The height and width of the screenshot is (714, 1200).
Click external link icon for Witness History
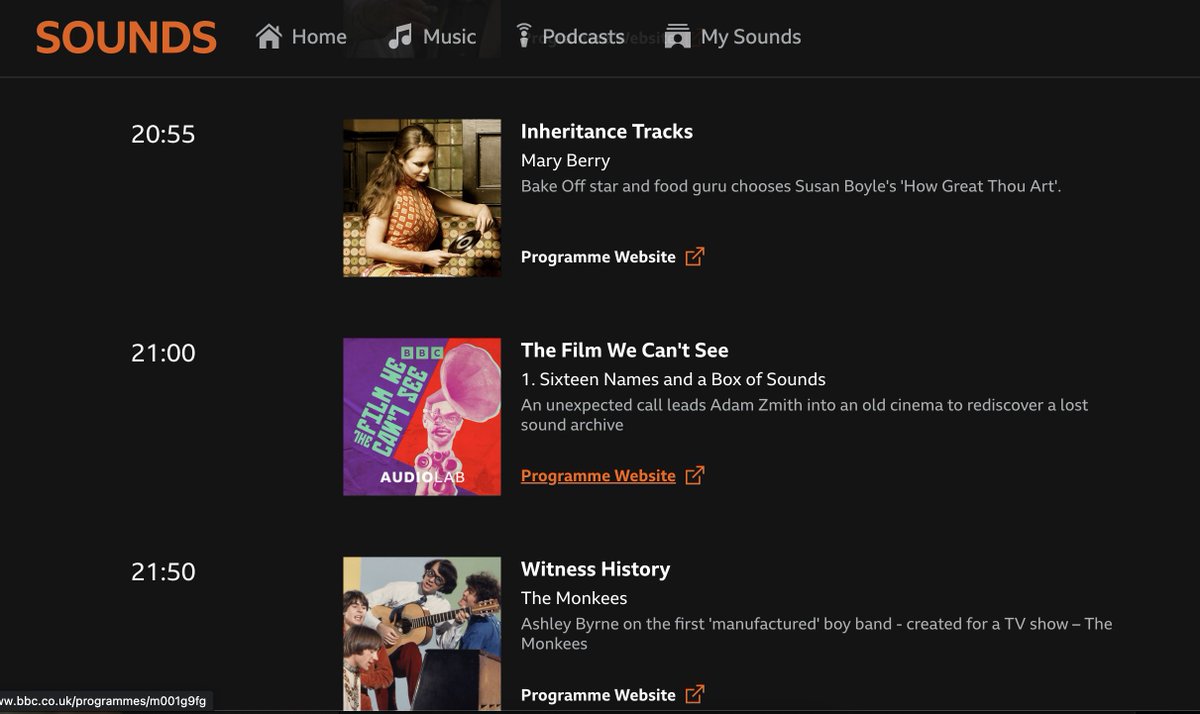coord(695,695)
